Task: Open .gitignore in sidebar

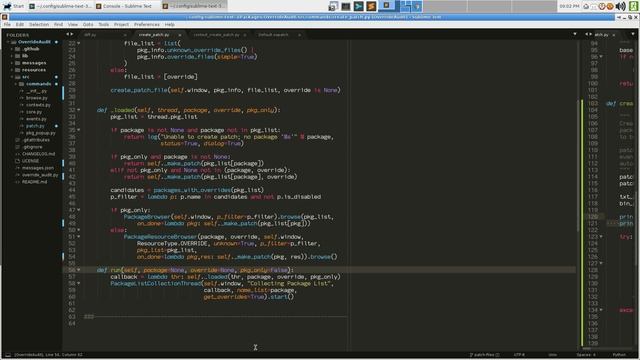Action: pyautogui.click(x=32, y=147)
